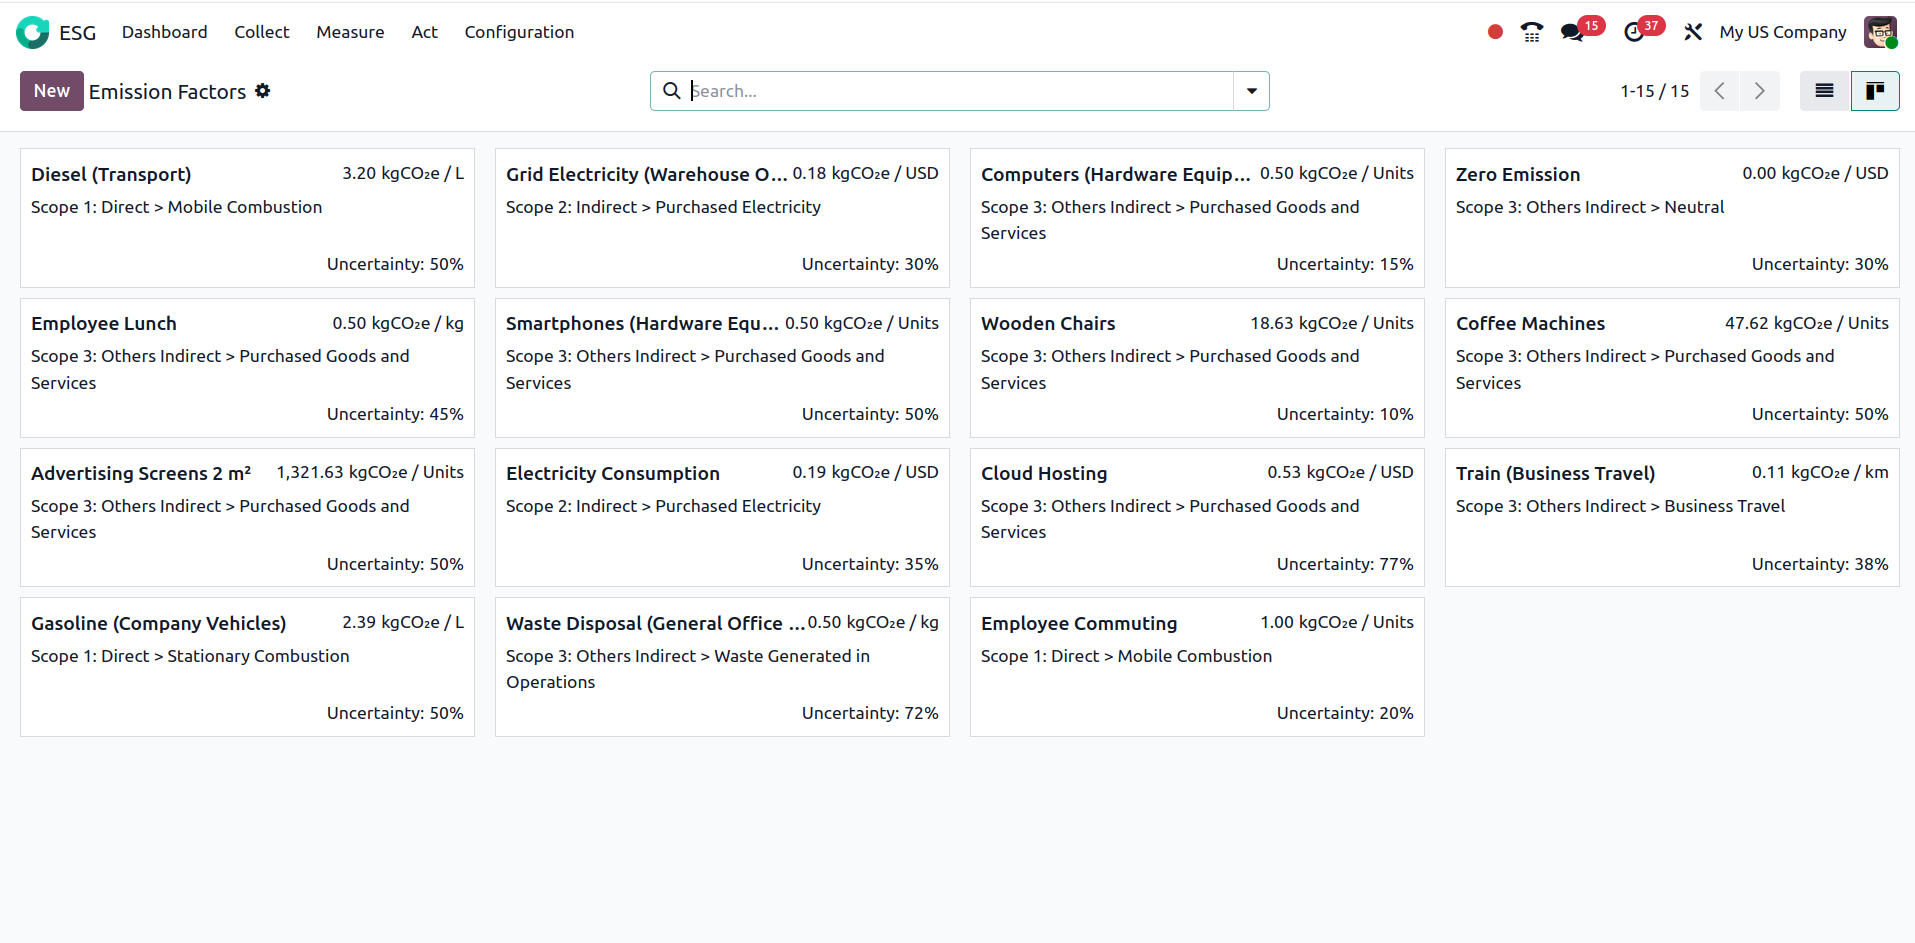Open the Wooden Chairs emission factor card
This screenshot has height=943, width=1915.
[1196, 367]
